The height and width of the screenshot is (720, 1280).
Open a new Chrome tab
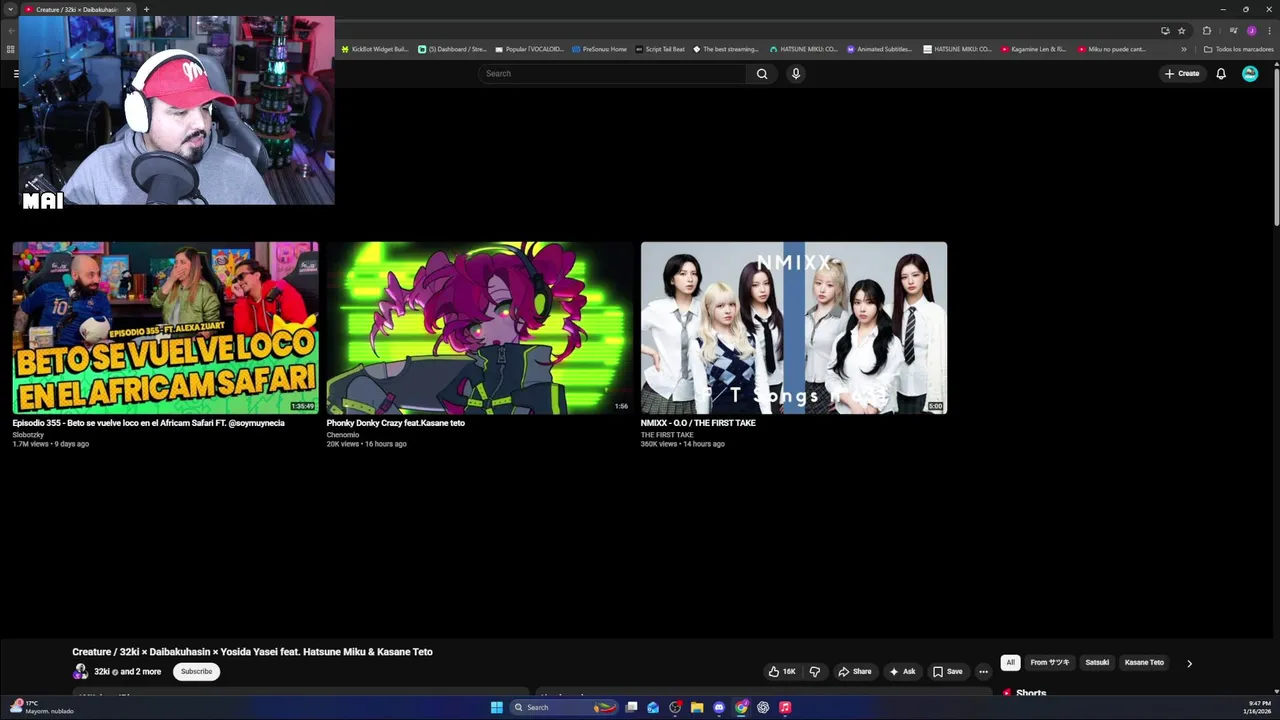146,9
